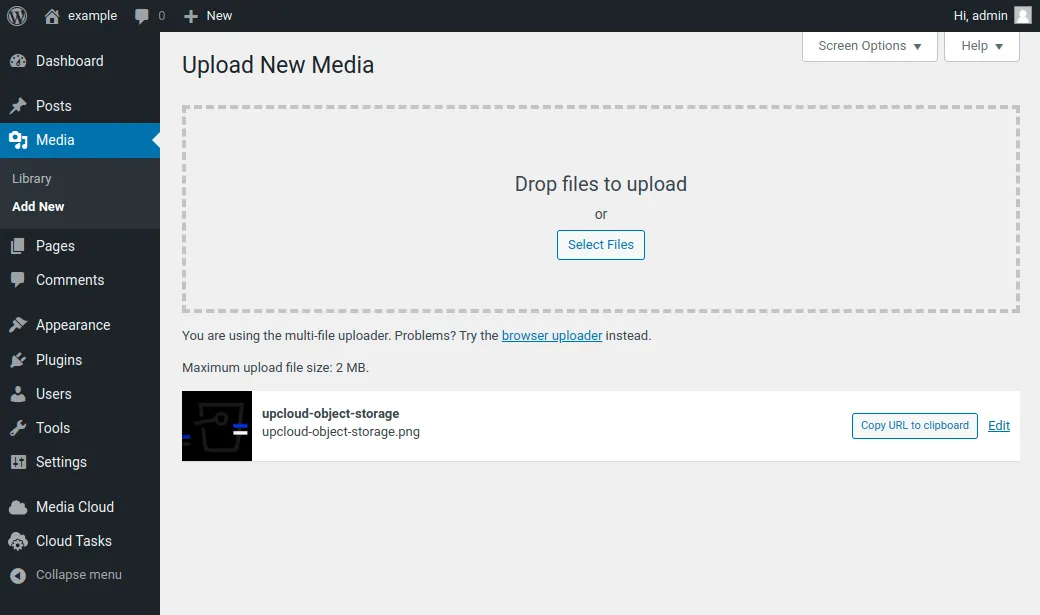Open the Appearance menu
Viewport: 1040px width, 615px height.
pyautogui.click(x=72, y=325)
